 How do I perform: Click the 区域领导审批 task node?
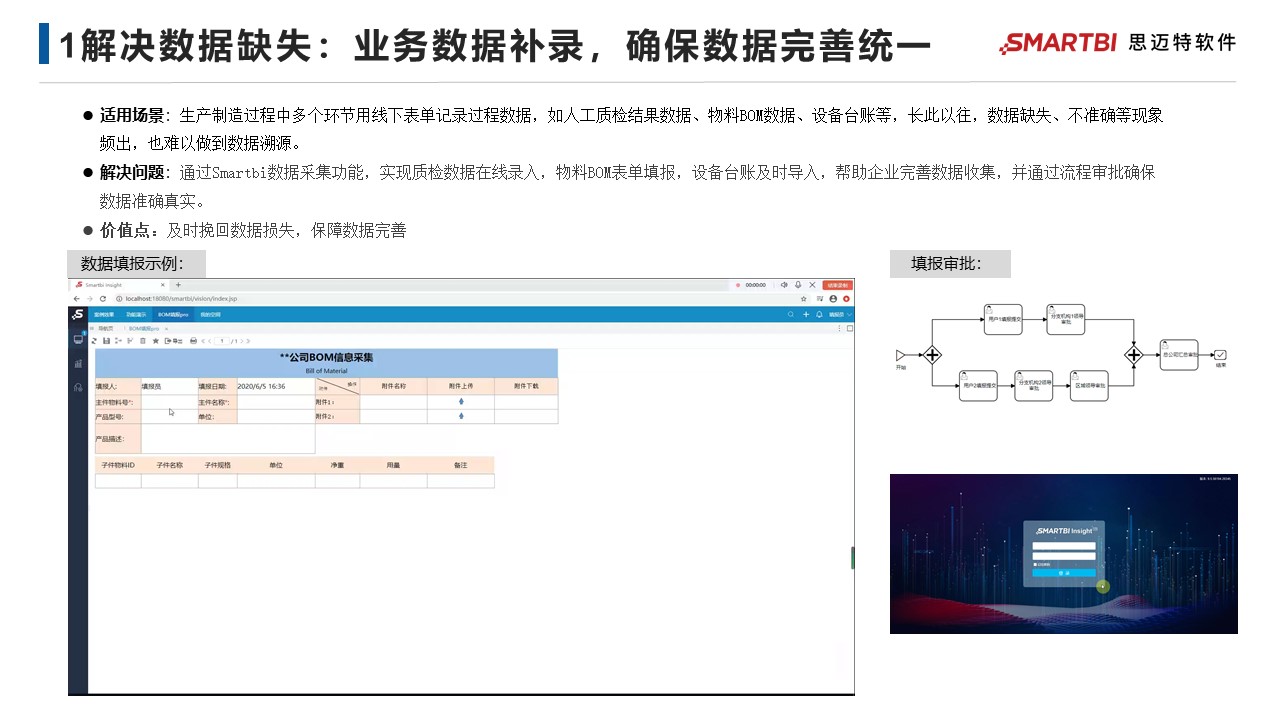pyautogui.click(x=1089, y=385)
